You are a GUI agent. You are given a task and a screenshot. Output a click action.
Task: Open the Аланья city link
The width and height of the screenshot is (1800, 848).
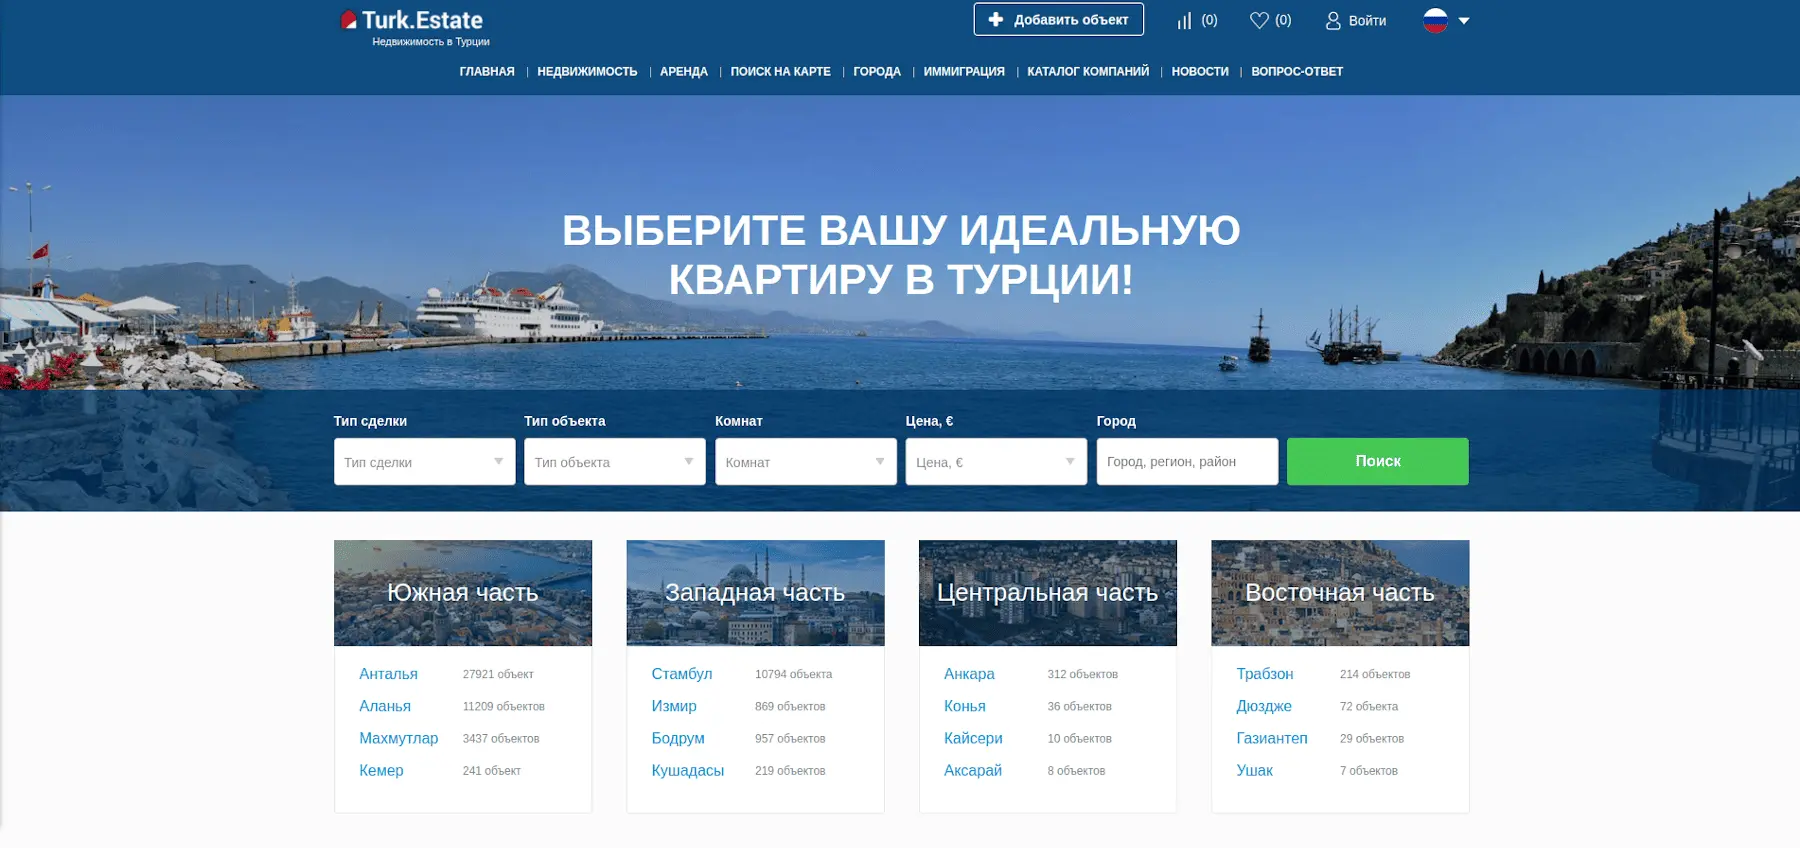(x=385, y=706)
